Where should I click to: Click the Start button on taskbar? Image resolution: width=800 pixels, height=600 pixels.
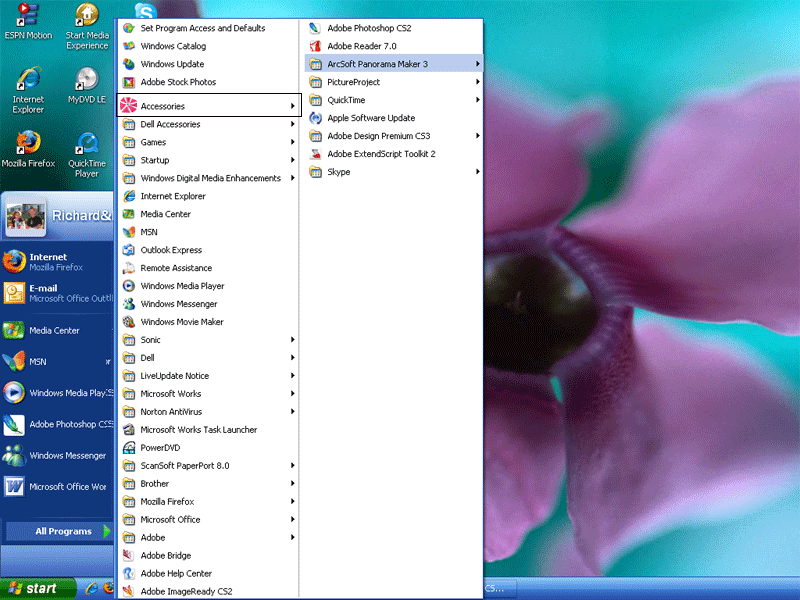pyautogui.click(x=37, y=588)
